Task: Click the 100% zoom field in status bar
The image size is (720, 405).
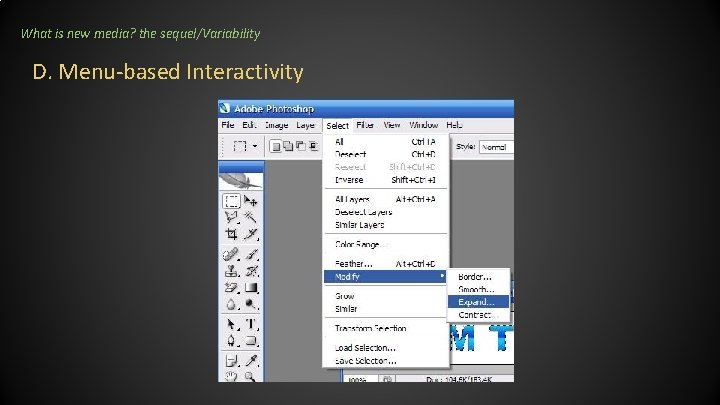Action: pyautogui.click(x=360, y=379)
